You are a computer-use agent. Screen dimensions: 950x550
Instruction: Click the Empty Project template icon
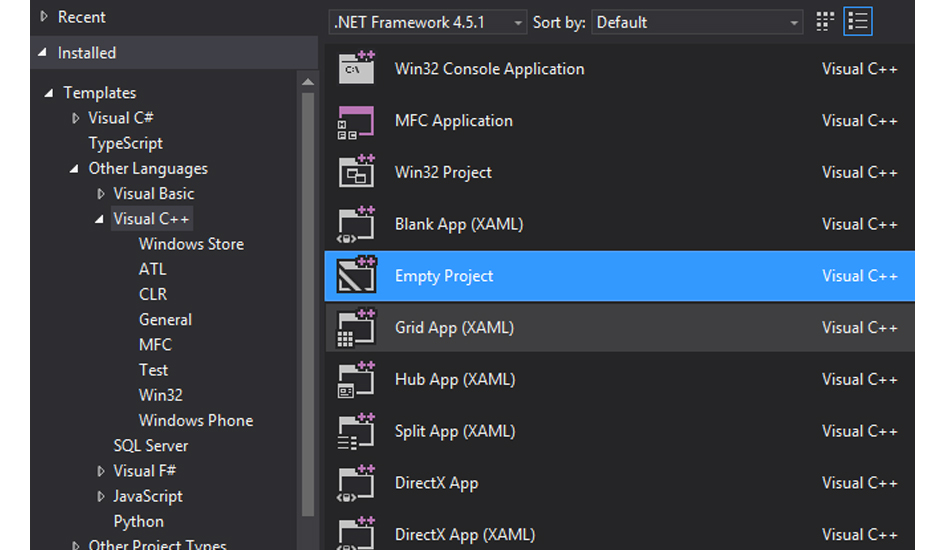tap(356, 275)
